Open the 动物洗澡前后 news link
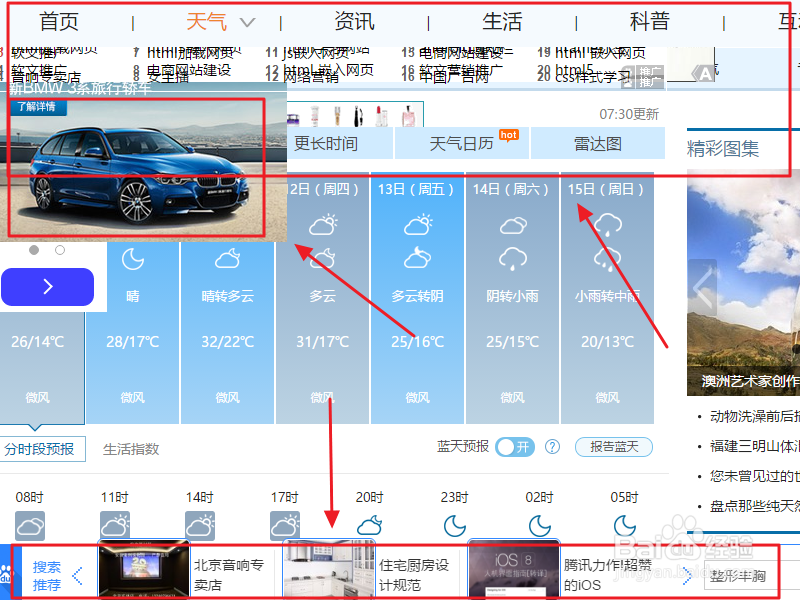 pos(755,416)
